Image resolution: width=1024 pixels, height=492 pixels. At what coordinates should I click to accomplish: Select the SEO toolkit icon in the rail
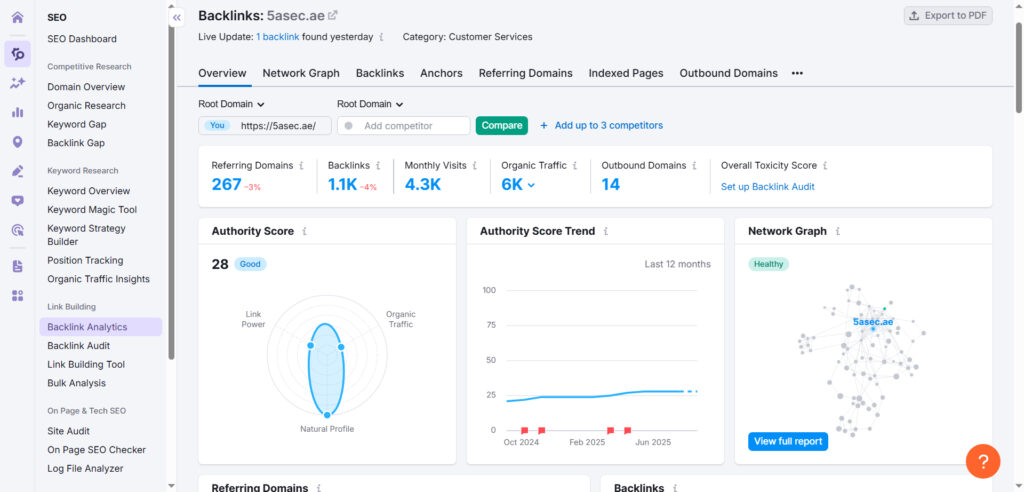[x=18, y=54]
